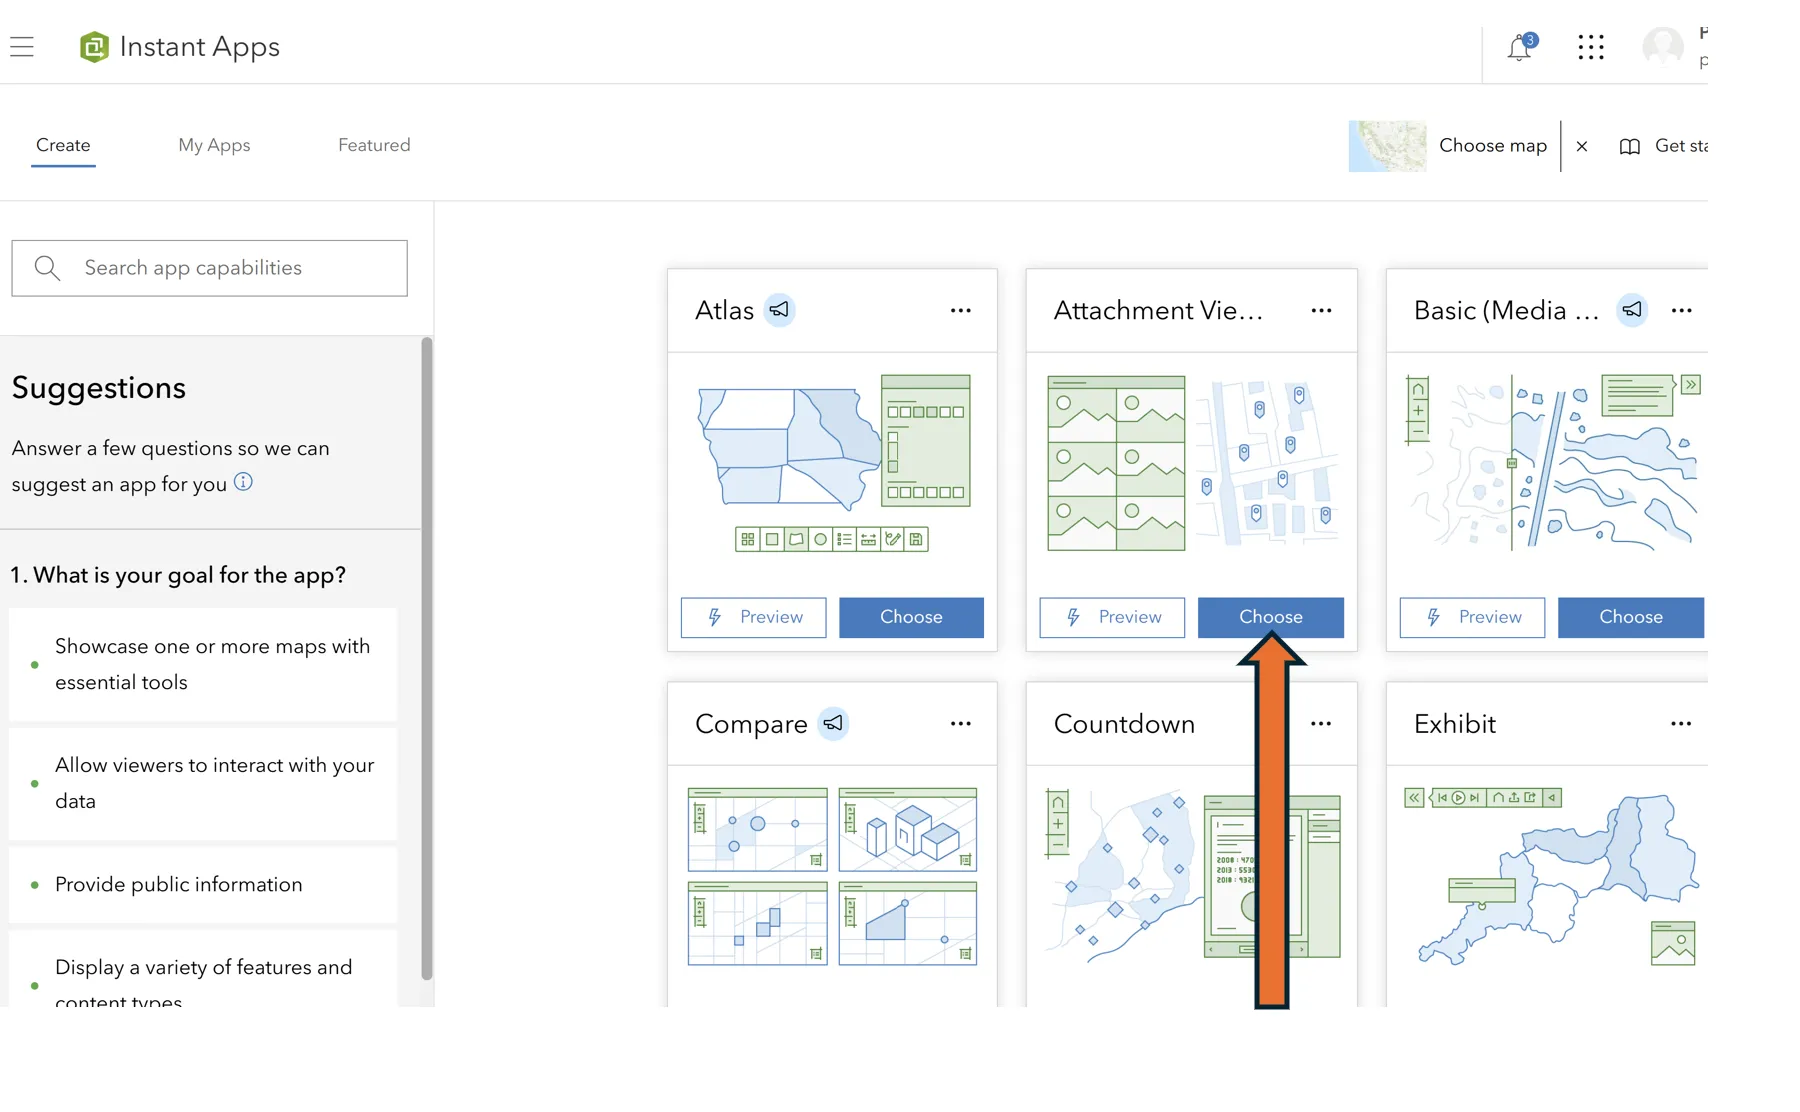Open the Countdown card options menu
1800x1112 pixels.
(1320, 723)
